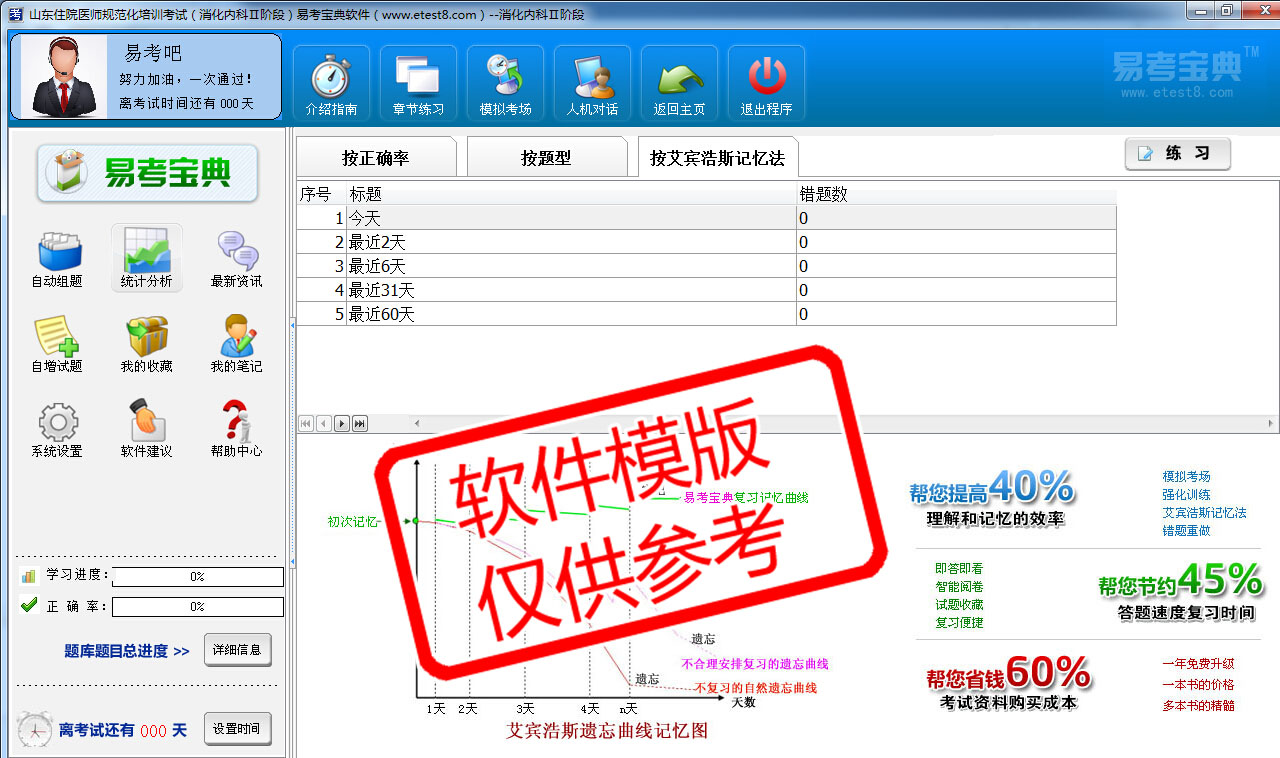Open 帮助中心 question mark icon

pyautogui.click(x=236, y=429)
